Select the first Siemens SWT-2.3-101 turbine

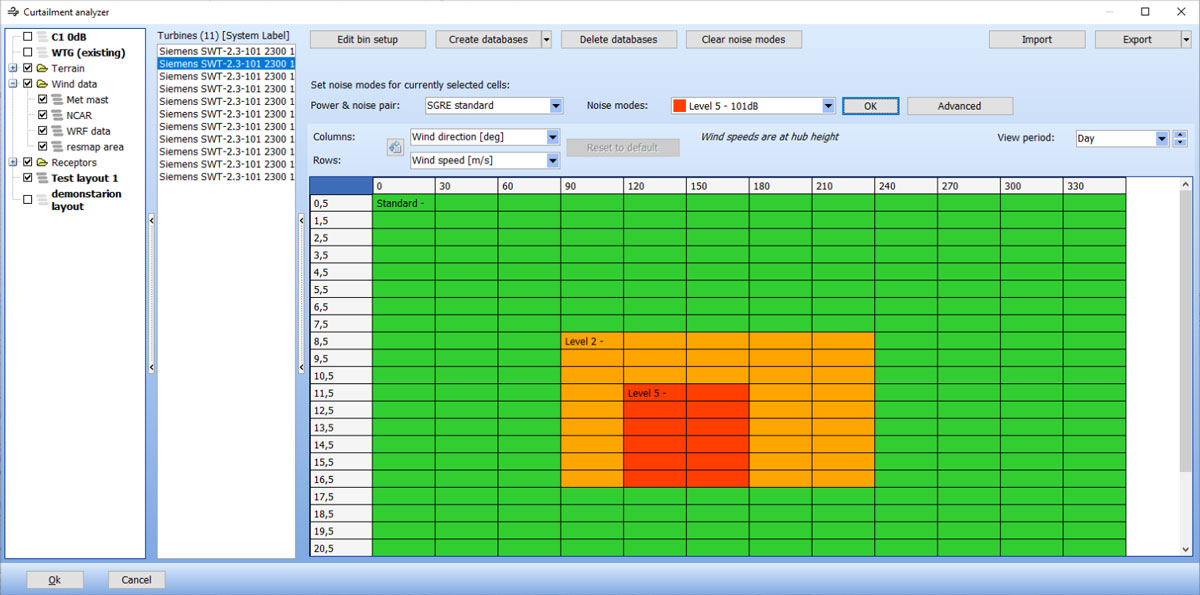click(x=226, y=50)
